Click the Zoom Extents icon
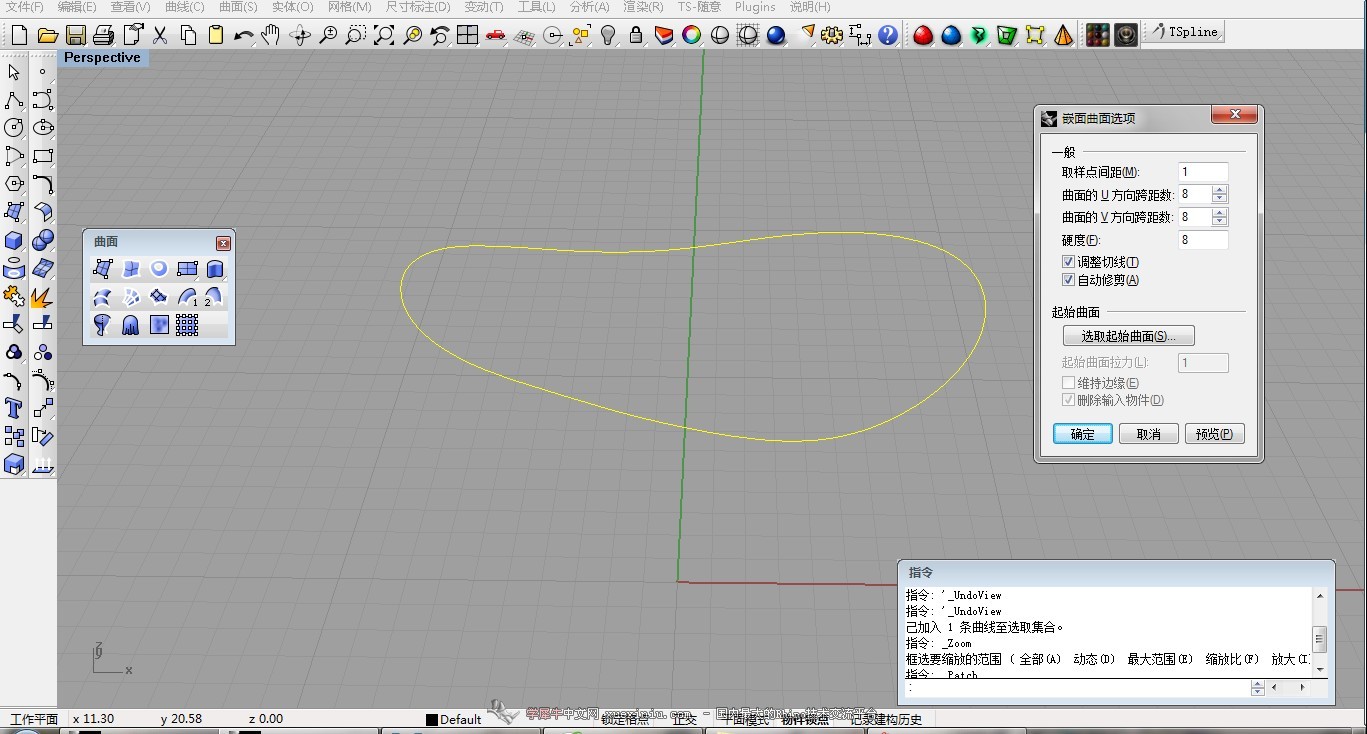Image resolution: width=1367 pixels, height=734 pixels. 383,36
